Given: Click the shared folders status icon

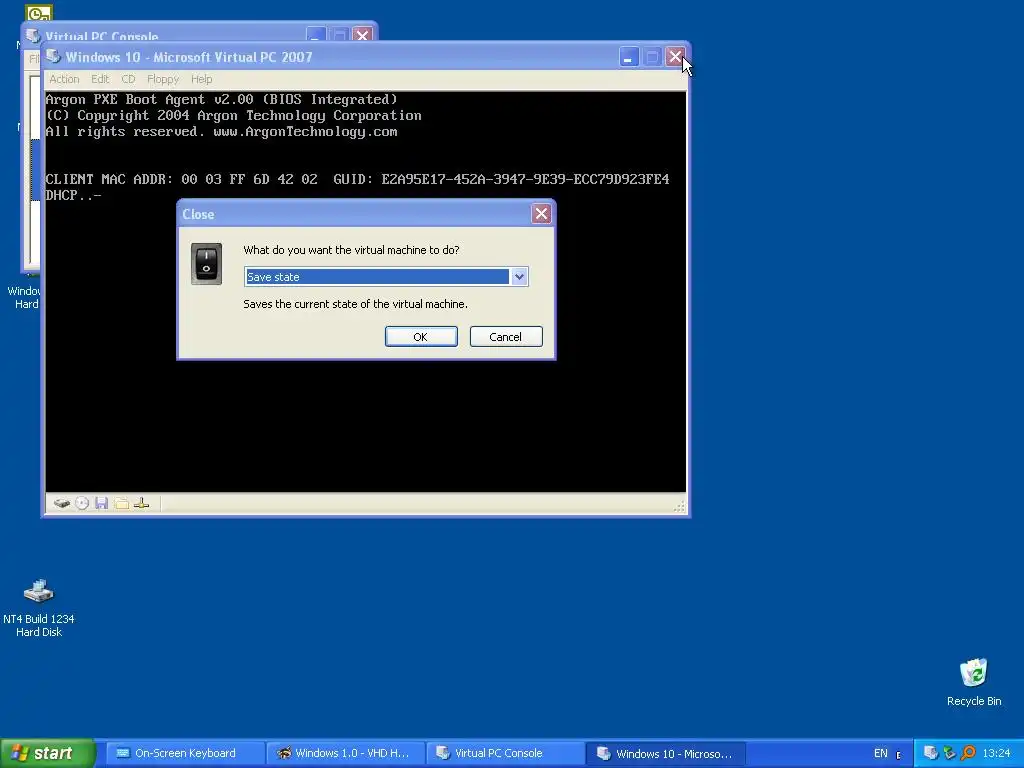Looking at the screenshot, I should [121, 504].
